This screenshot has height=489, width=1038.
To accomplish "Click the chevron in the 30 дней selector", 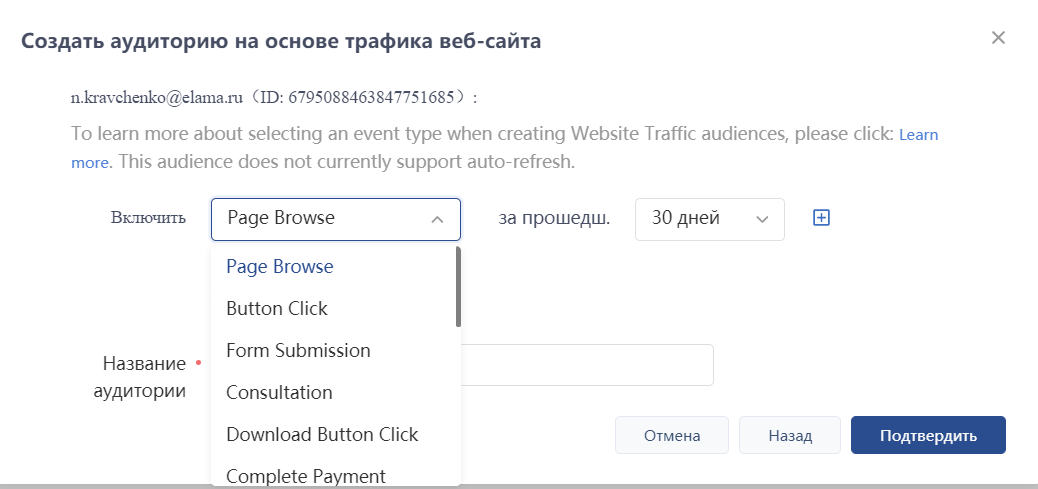I will tap(762, 219).
